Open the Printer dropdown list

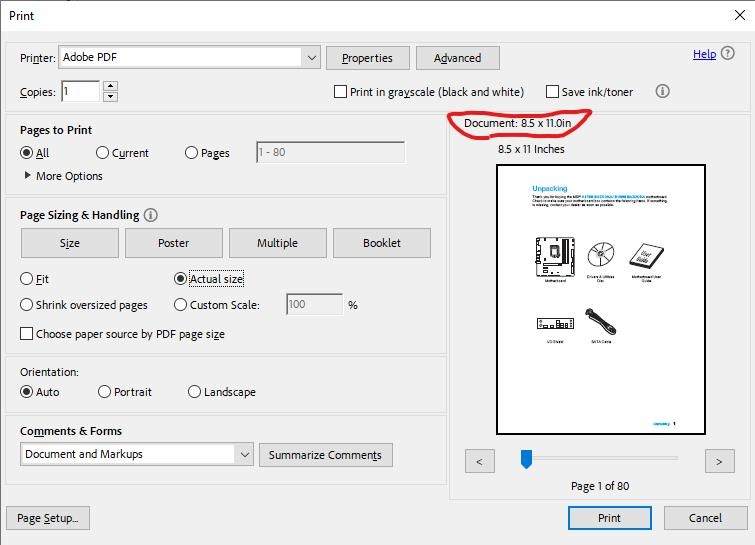[x=312, y=58]
